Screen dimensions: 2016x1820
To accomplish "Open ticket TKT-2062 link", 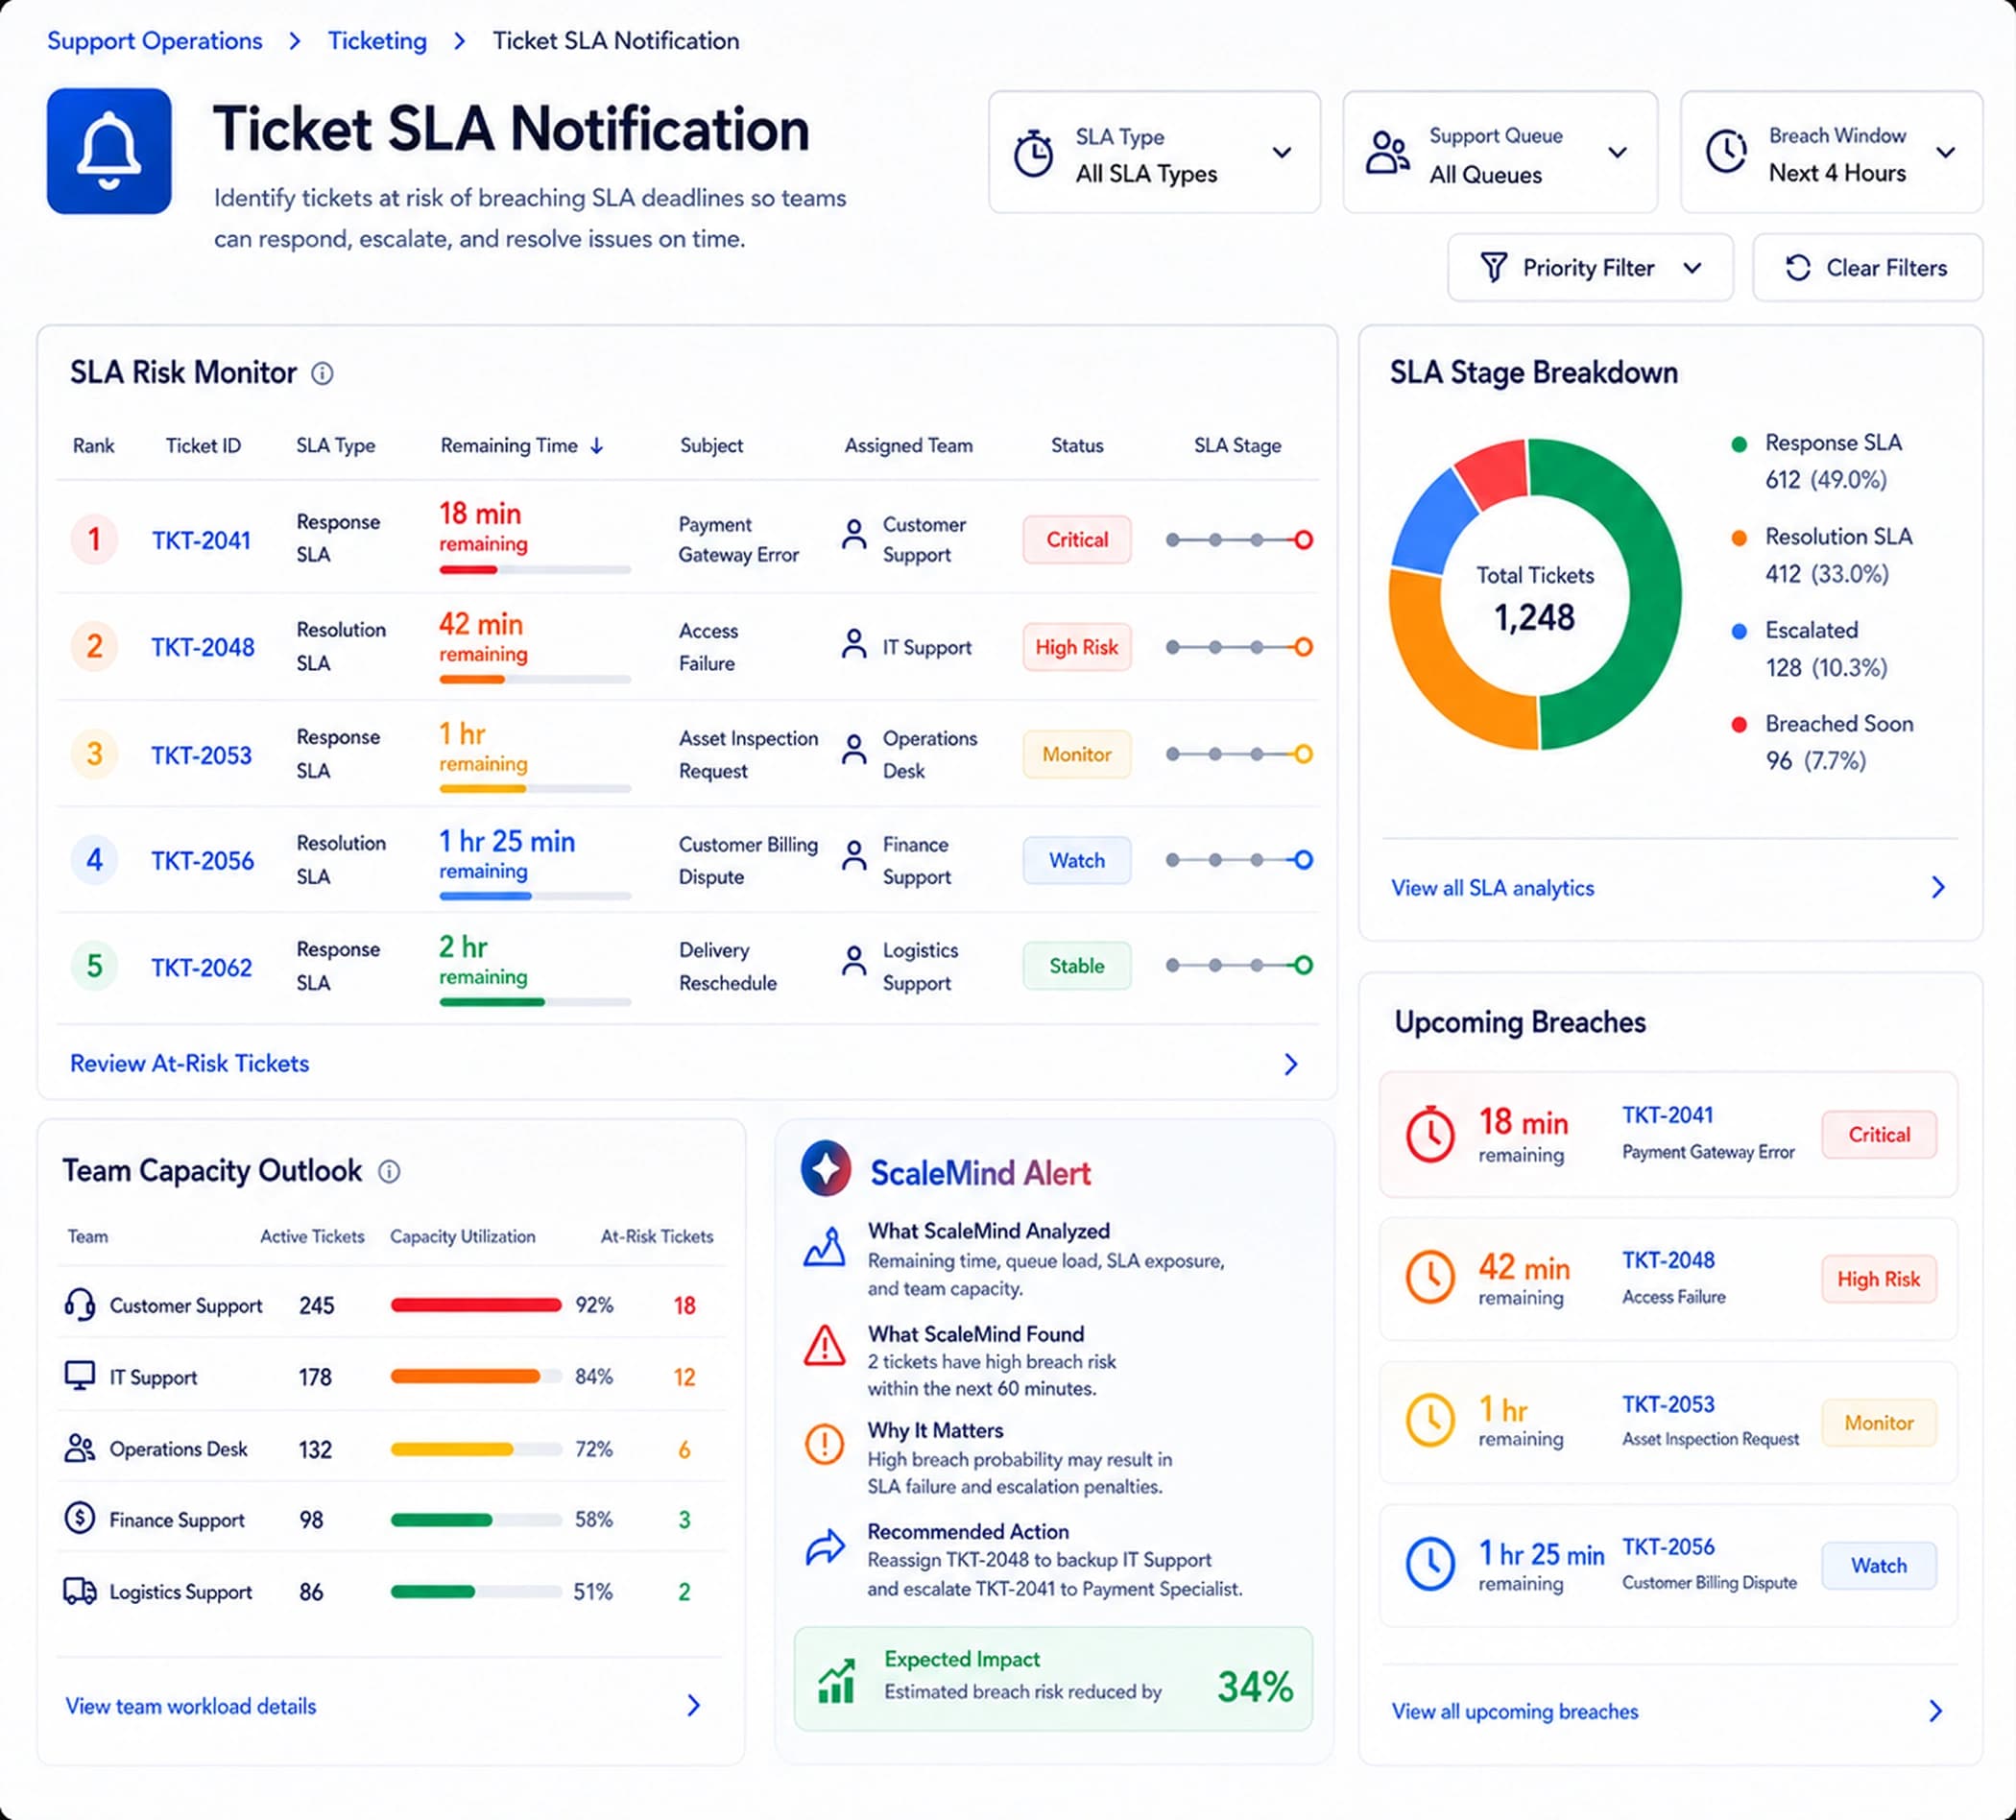I will coord(201,967).
